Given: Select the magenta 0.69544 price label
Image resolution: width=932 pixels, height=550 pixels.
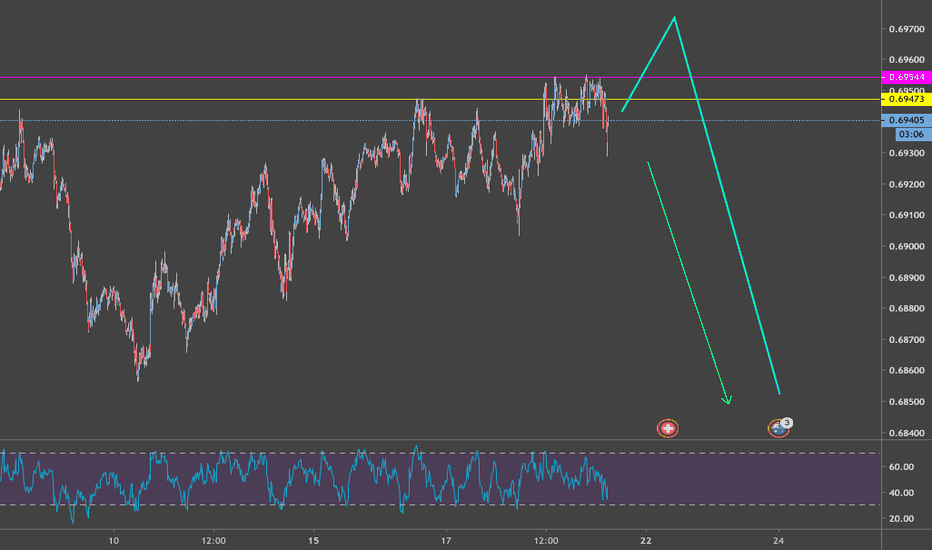Looking at the screenshot, I should coord(906,77).
